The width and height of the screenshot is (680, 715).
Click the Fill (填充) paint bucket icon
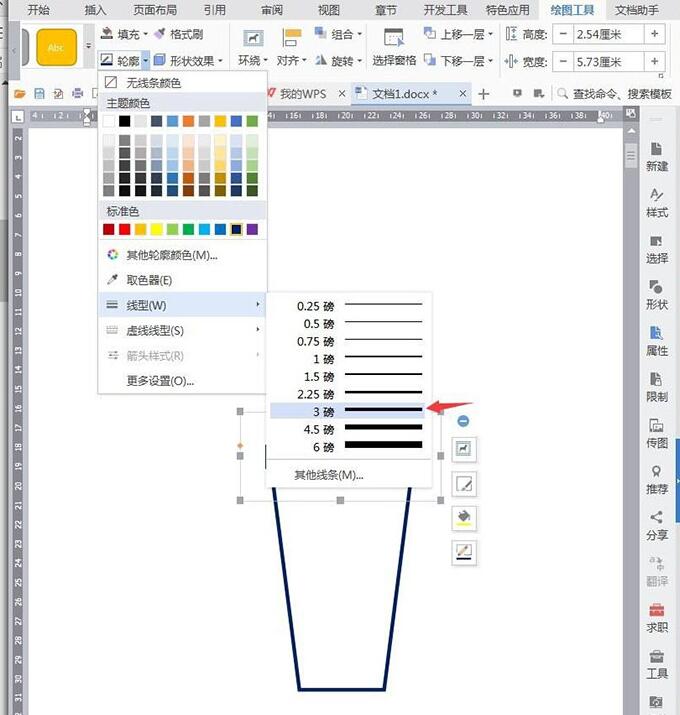tap(107, 34)
